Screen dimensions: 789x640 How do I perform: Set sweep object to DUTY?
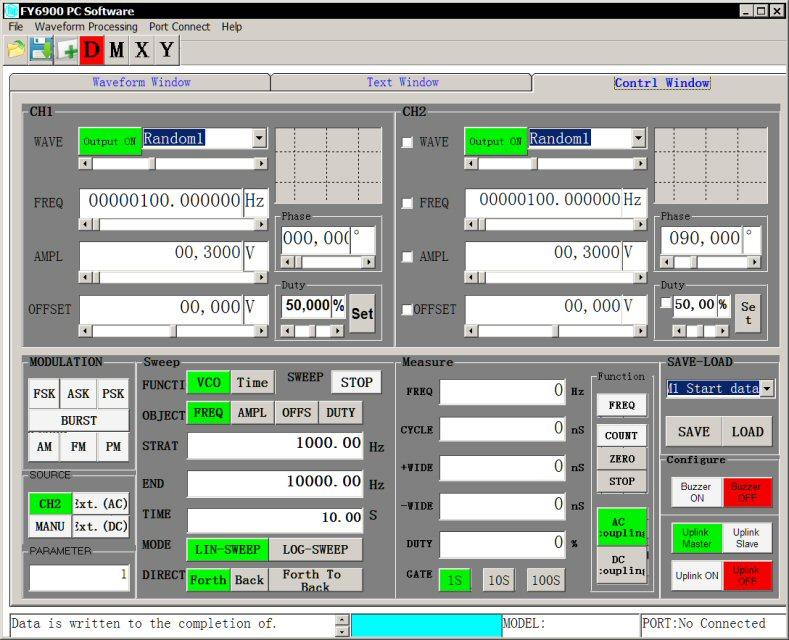(x=341, y=413)
